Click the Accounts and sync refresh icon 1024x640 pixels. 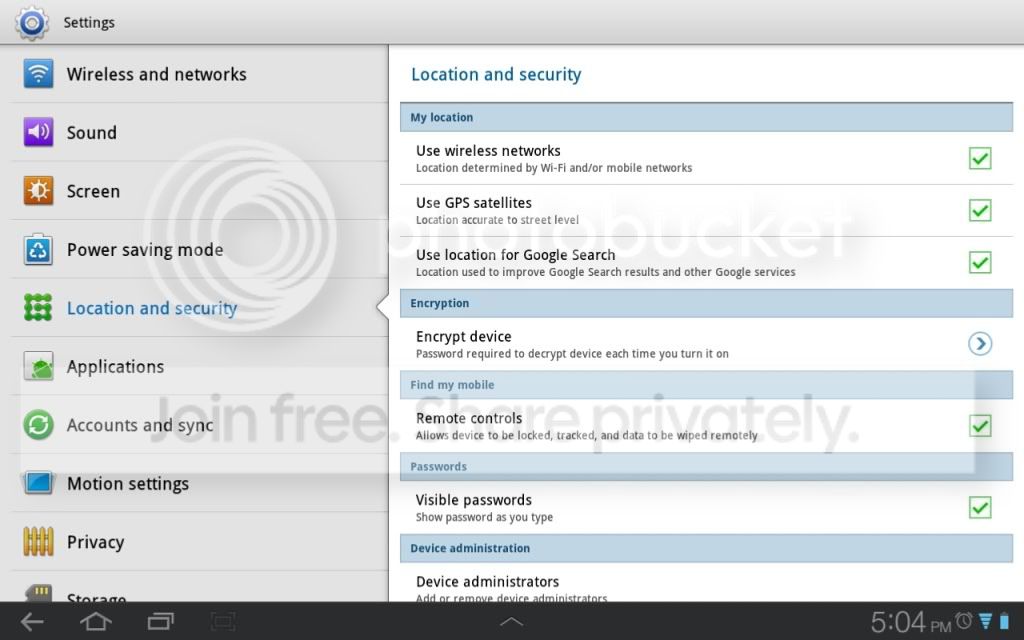37,425
